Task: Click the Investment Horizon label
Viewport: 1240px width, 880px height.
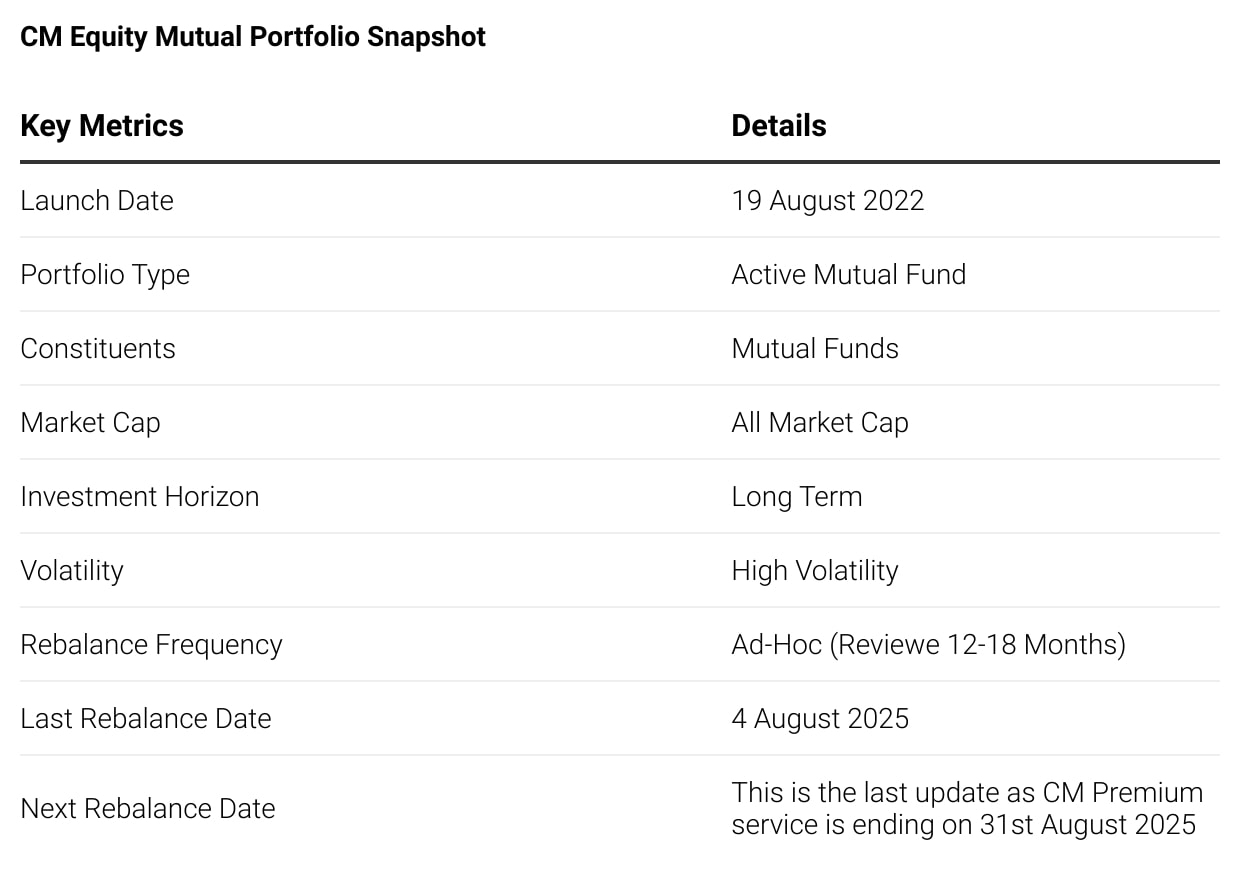Action: (x=140, y=496)
